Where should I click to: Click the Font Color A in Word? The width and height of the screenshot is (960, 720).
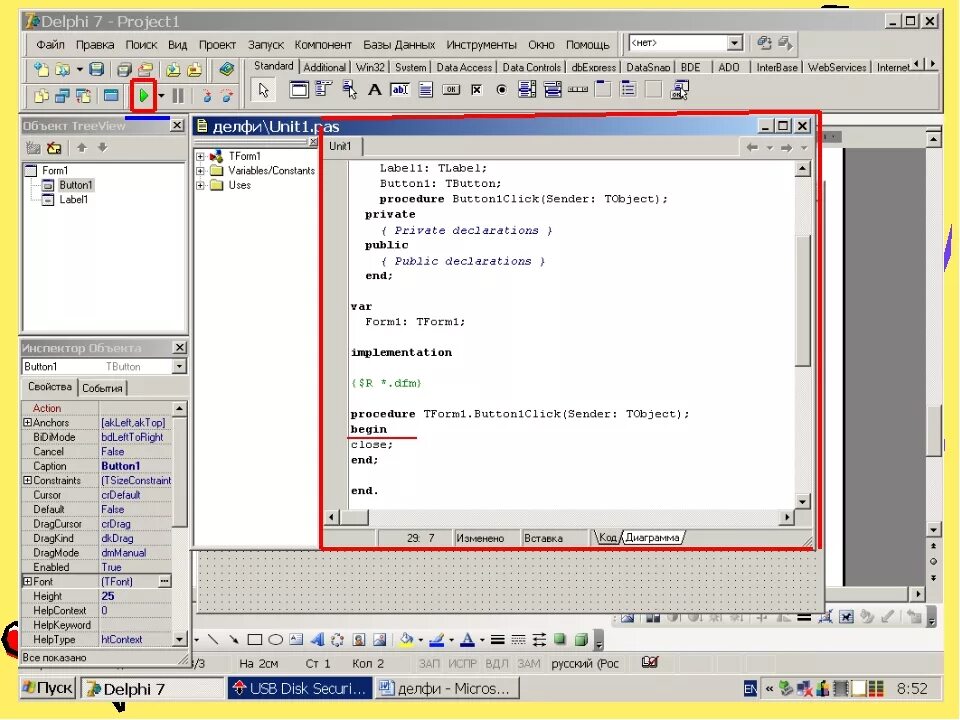click(467, 640)
